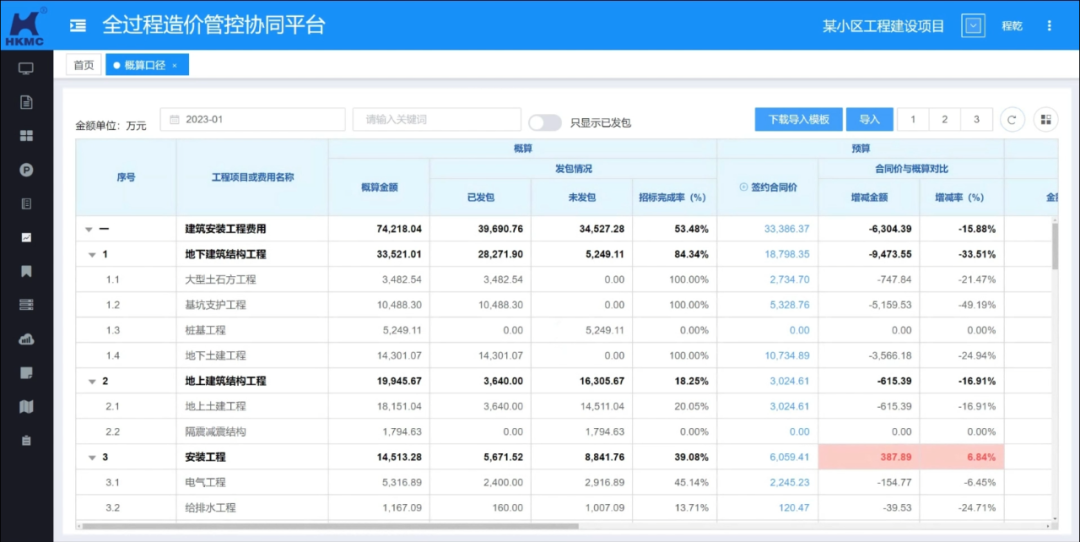Open the line chart icon in sidebar
The image size is (1080, 542).
click(x=26, y=238)
